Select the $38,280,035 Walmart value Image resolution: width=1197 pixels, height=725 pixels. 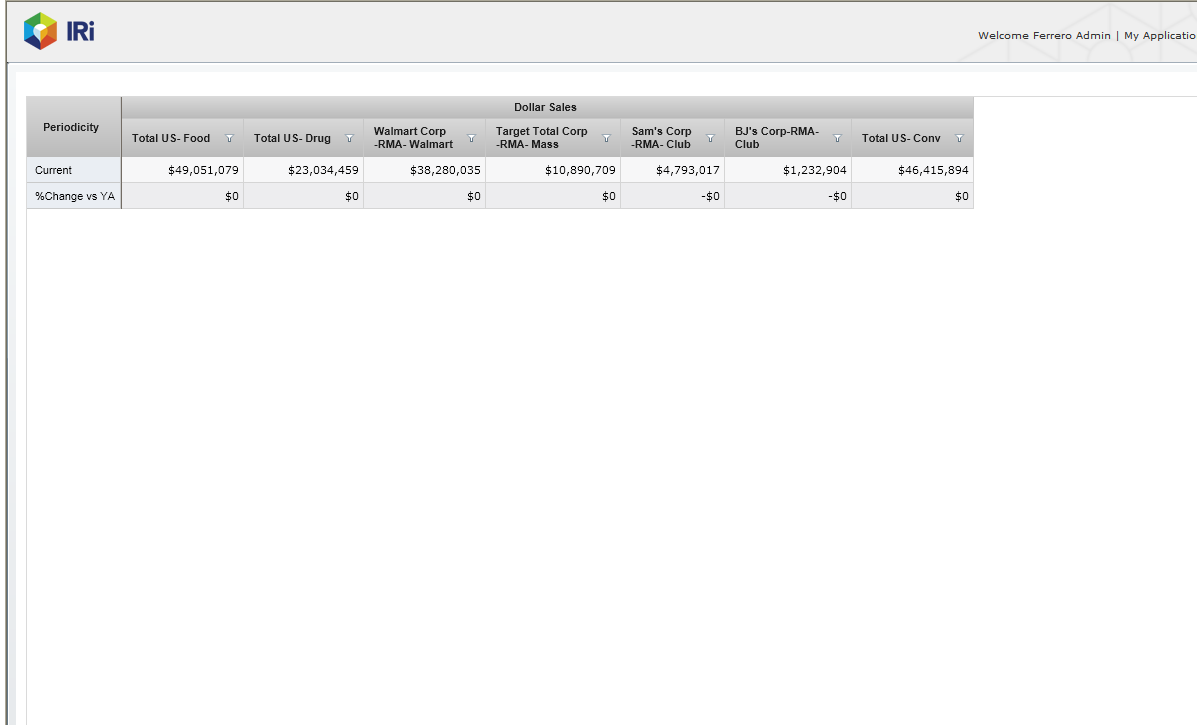[x=445, y=170]
